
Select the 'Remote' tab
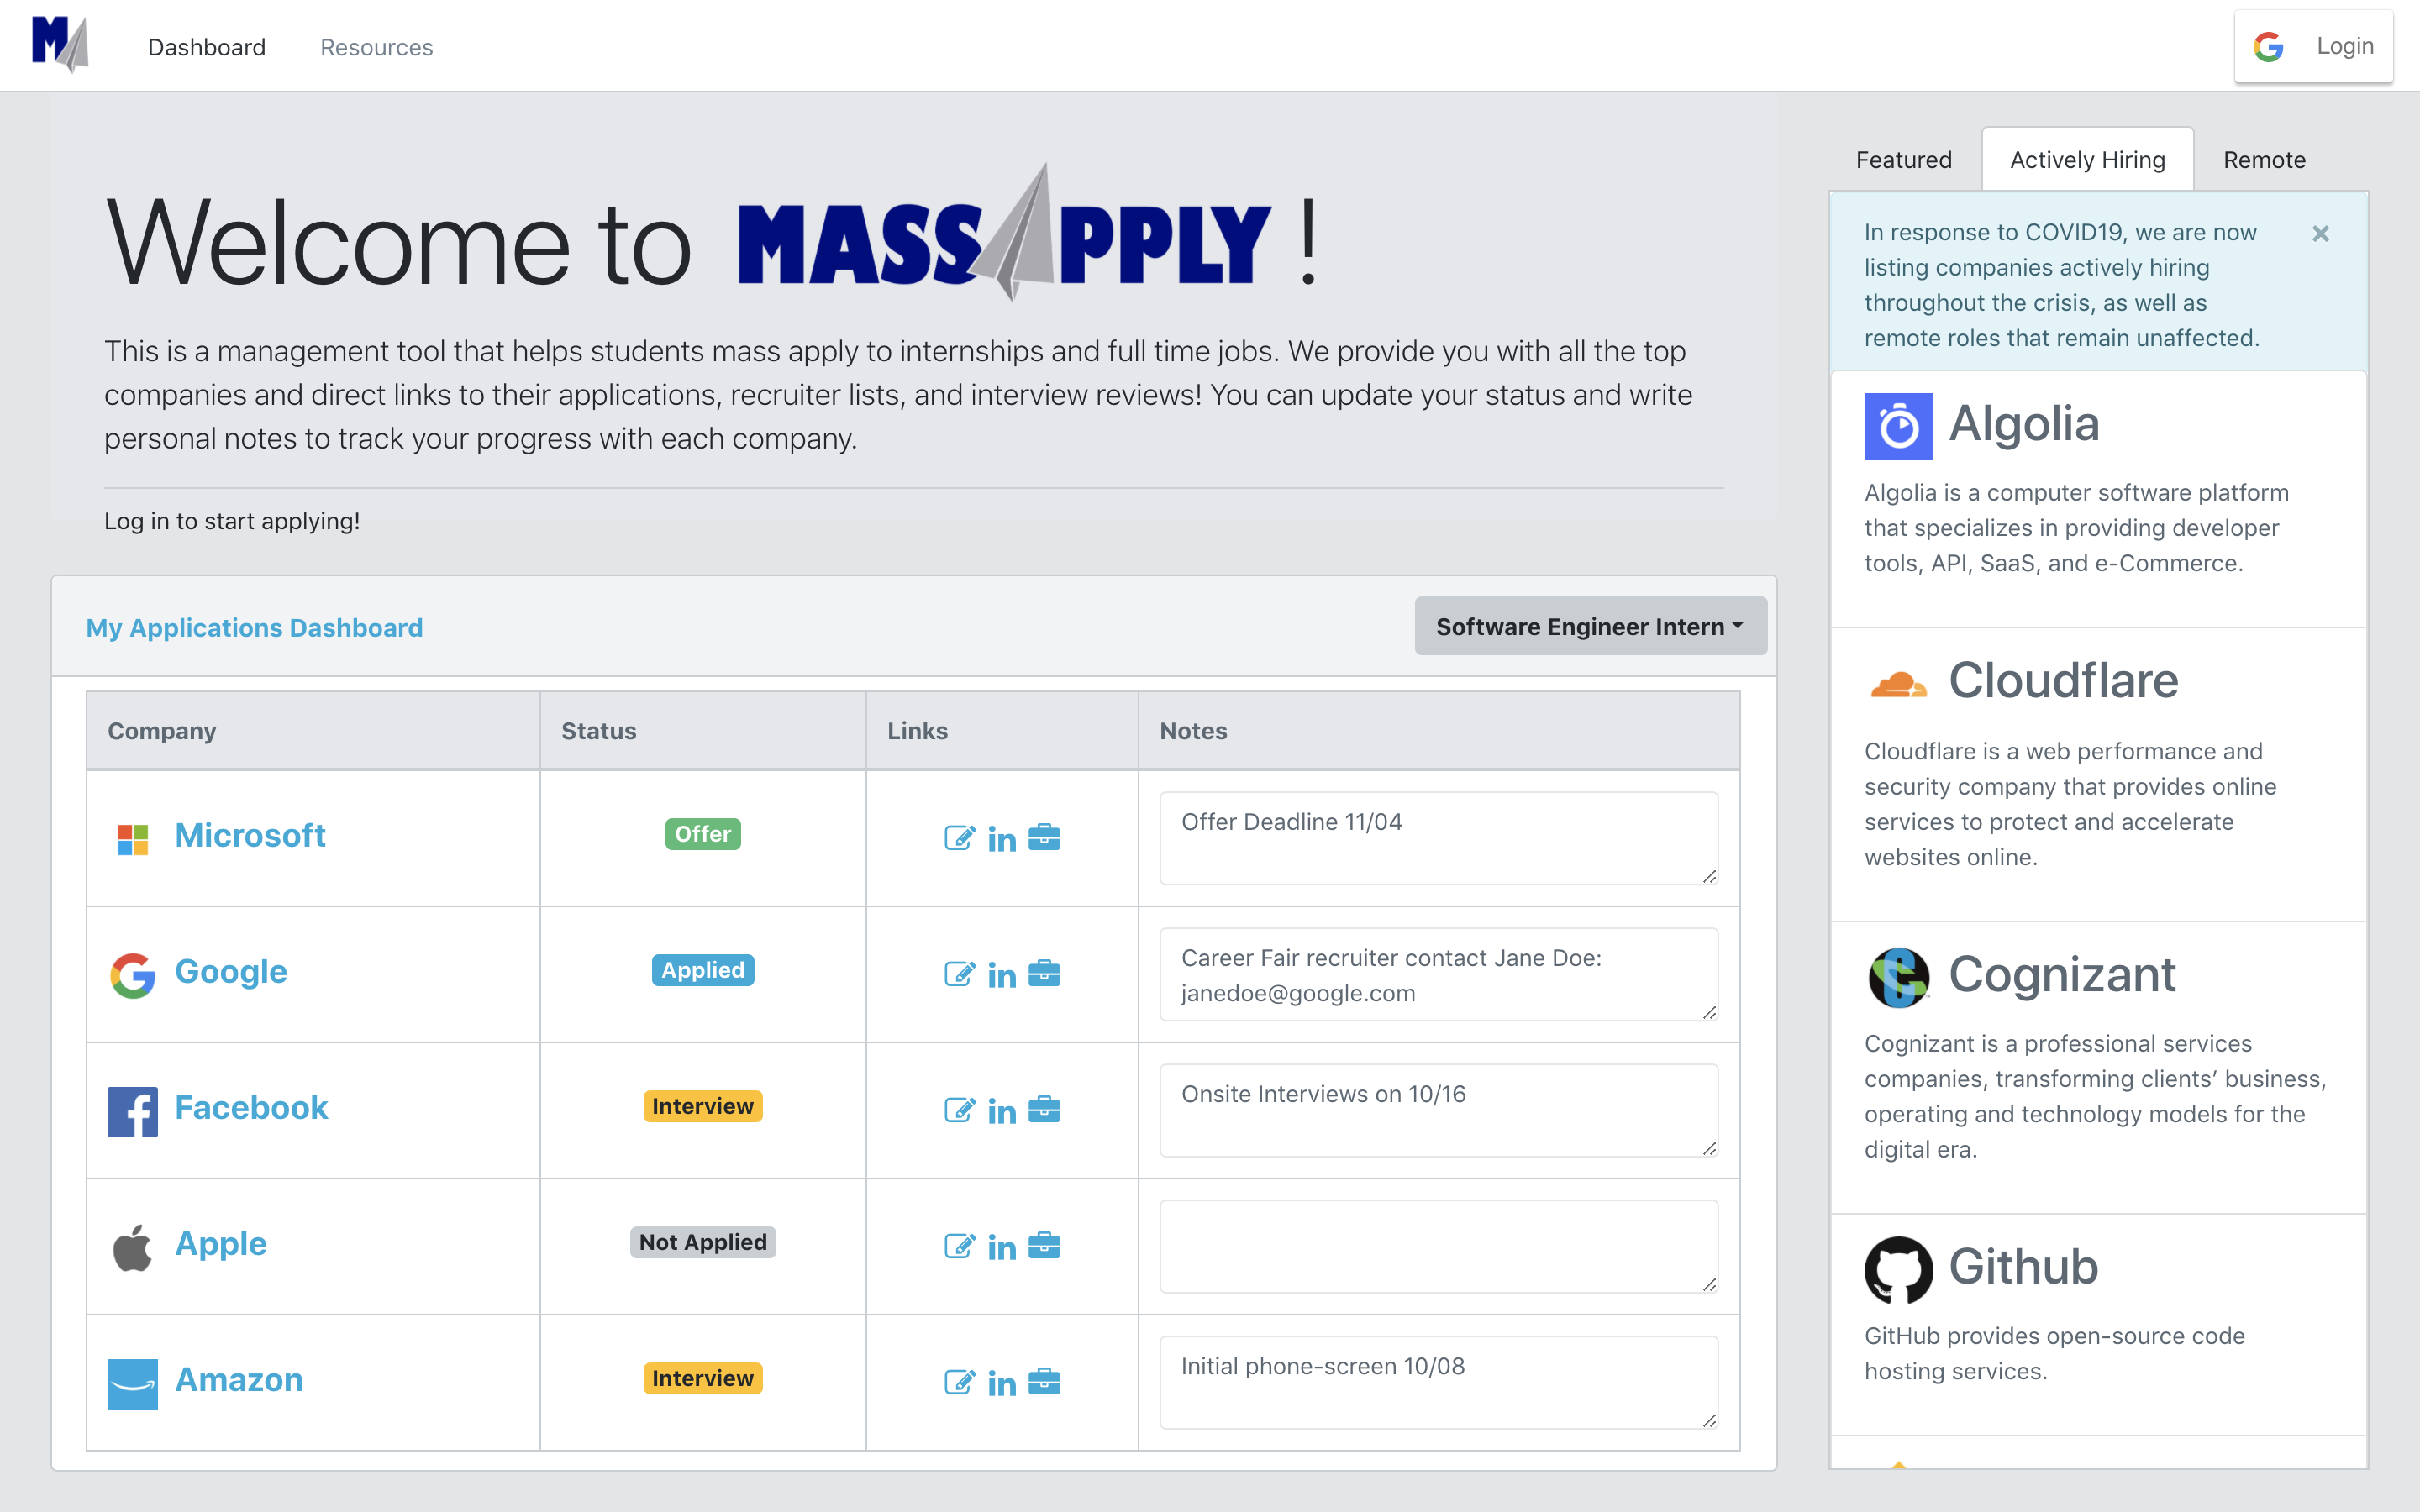click(x=2263, y=157)
